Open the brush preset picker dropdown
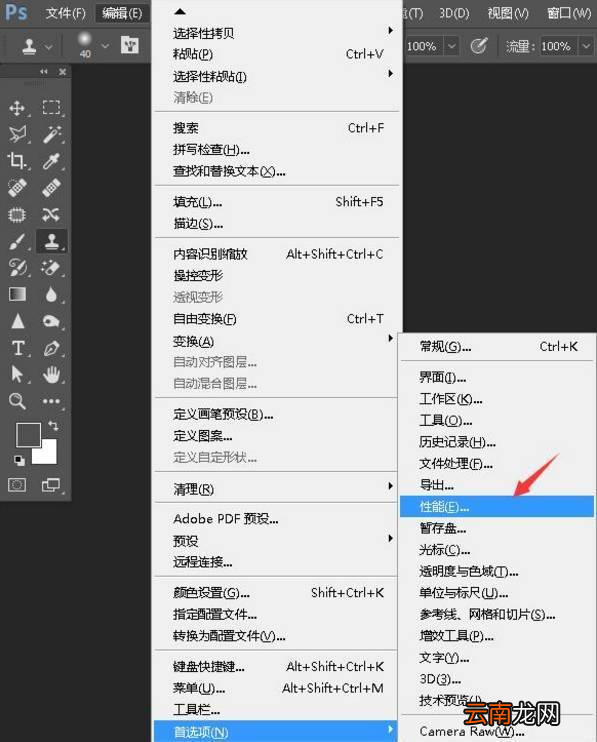Screen dimensions: 597x742 point(105,46)
